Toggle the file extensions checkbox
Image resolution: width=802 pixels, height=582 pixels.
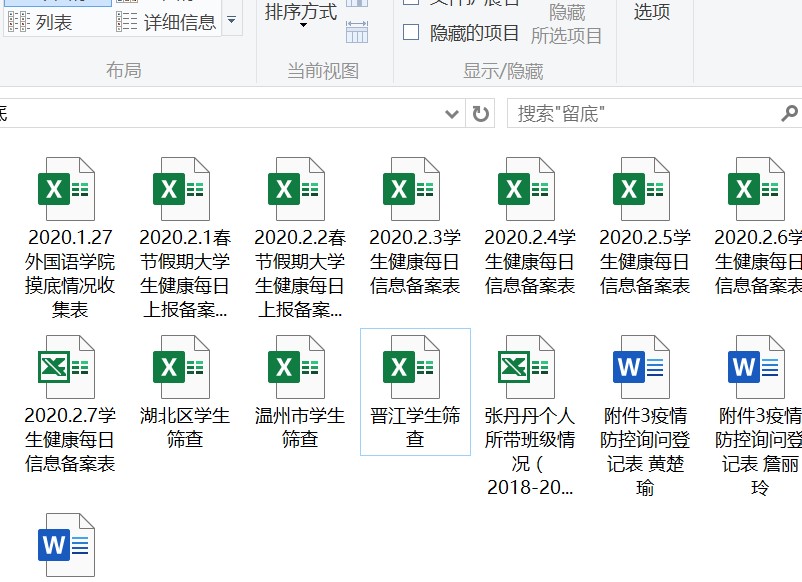(411, 3)
